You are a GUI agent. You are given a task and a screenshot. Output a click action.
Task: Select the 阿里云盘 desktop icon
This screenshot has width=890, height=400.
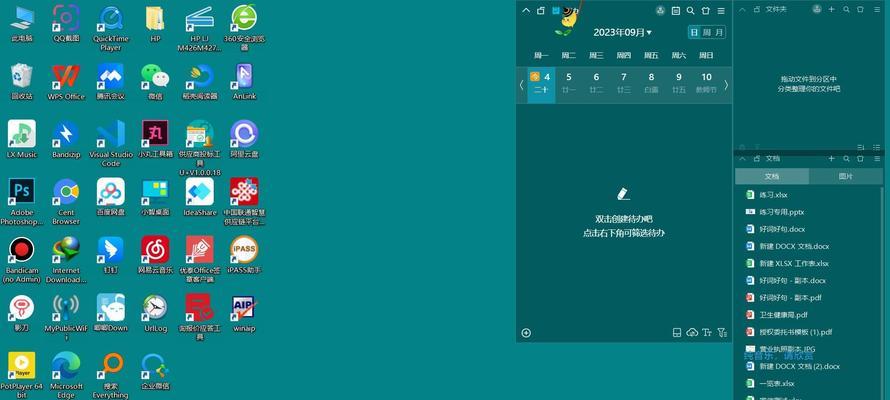[x=244, y=140]
